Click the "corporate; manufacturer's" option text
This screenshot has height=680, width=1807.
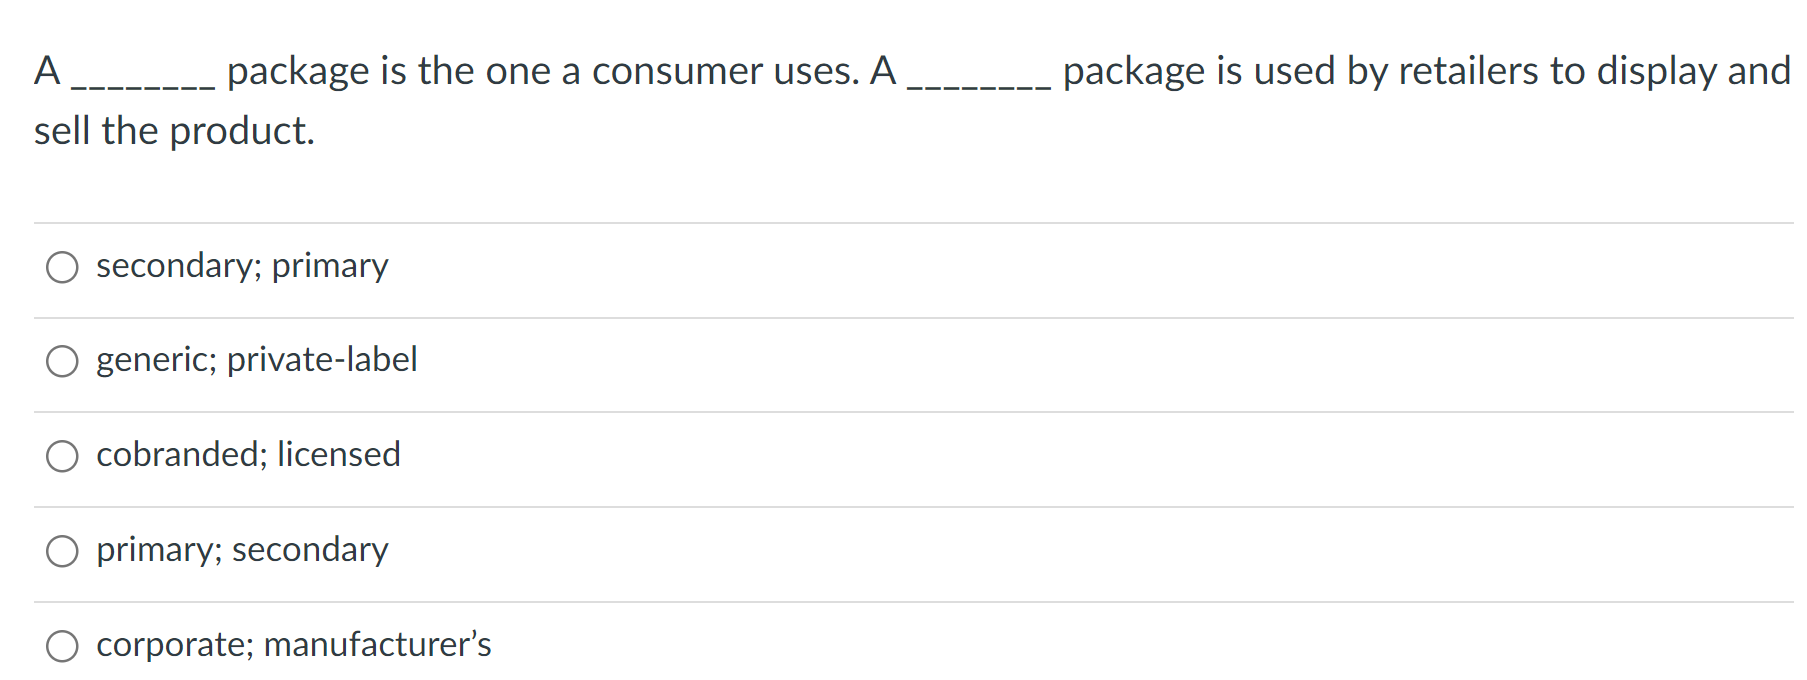point(294,645)
